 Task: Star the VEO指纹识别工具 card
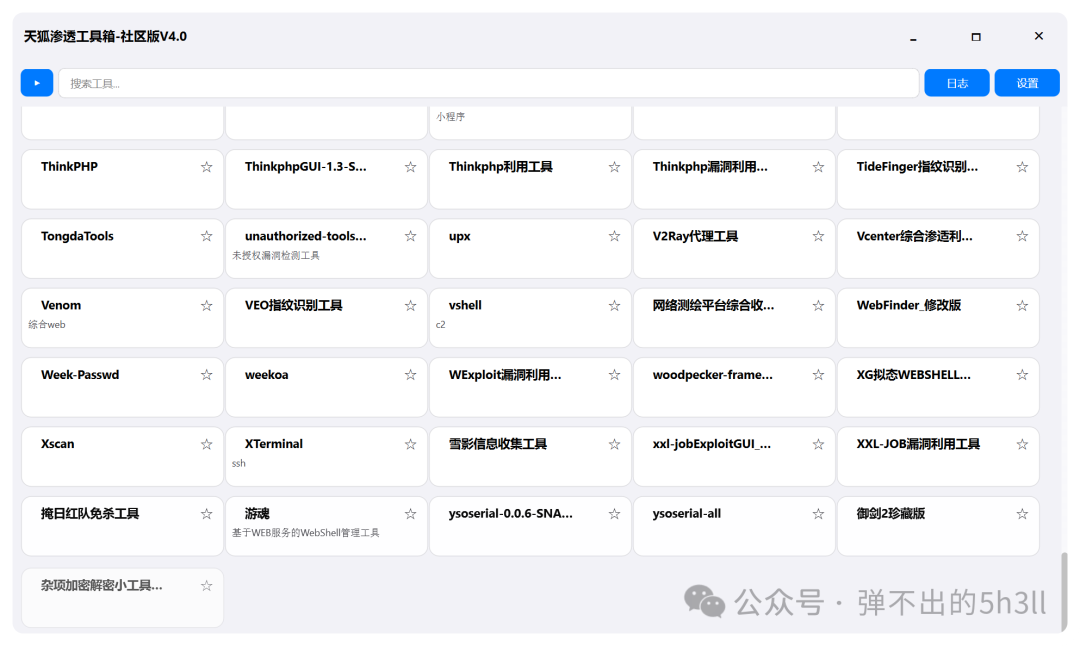click(x=411, y=306)
